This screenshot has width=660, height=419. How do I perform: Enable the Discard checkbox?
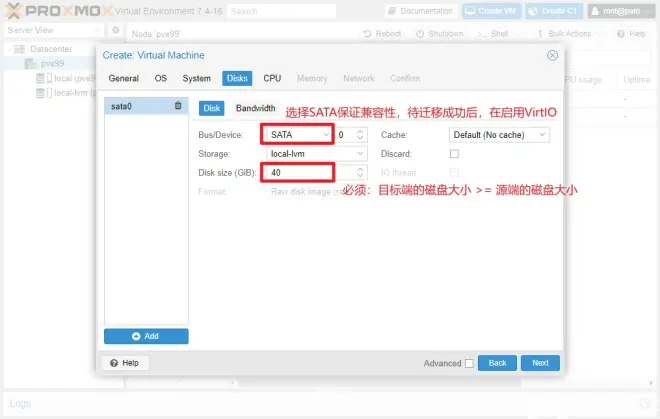[x=454, y=154]
